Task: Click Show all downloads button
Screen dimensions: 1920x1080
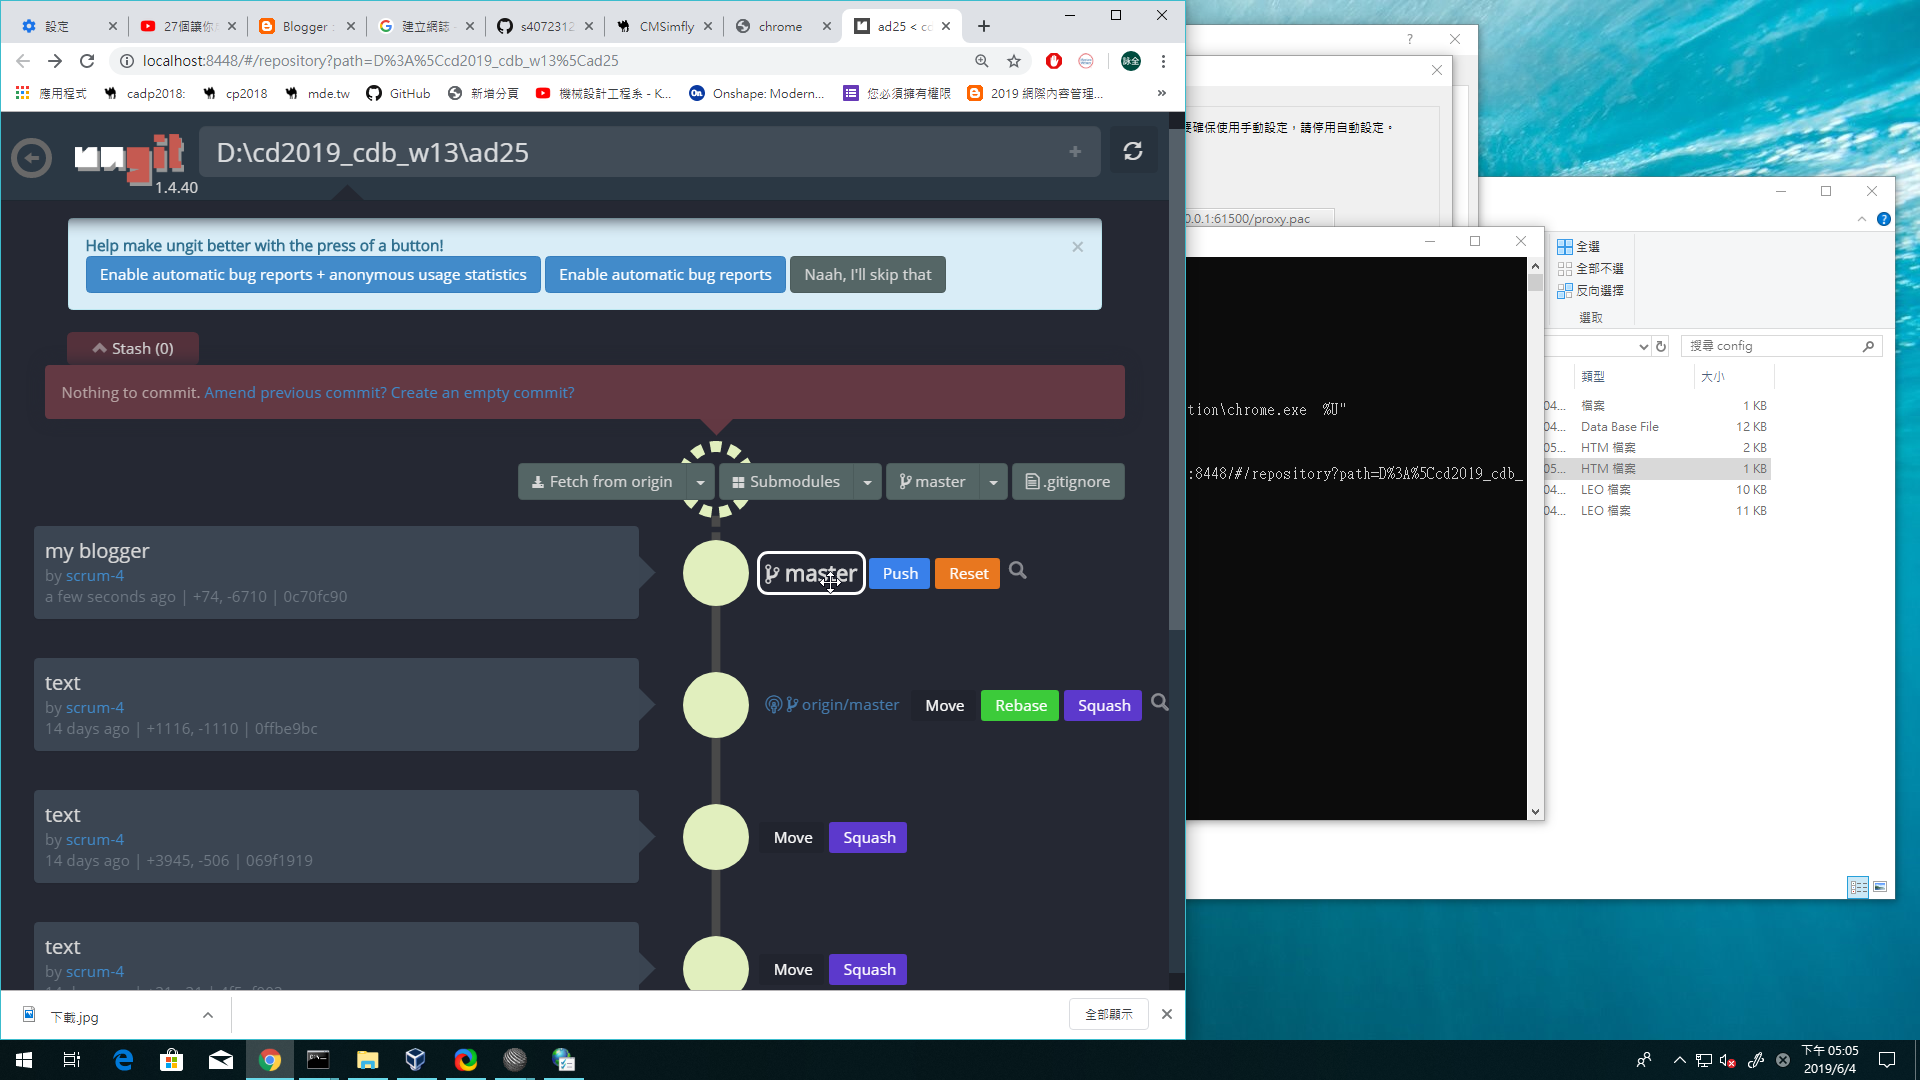Action: pyautogui.click(x=1108, y=1014)
